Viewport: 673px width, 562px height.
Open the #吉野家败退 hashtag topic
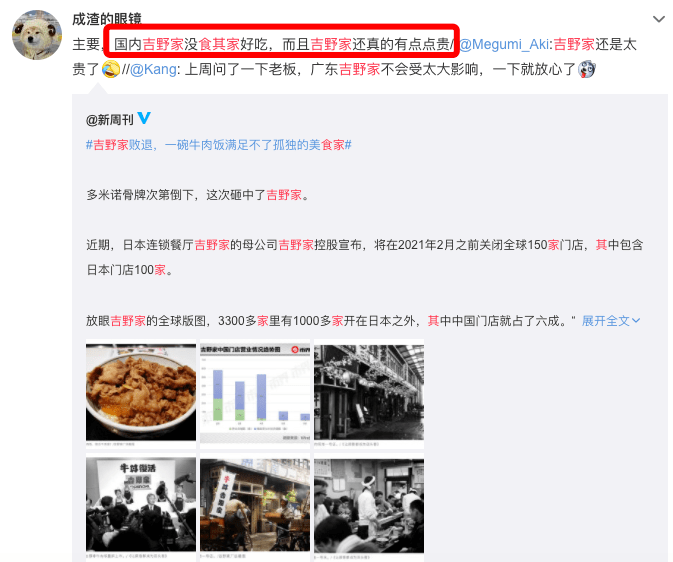point(218,145)
